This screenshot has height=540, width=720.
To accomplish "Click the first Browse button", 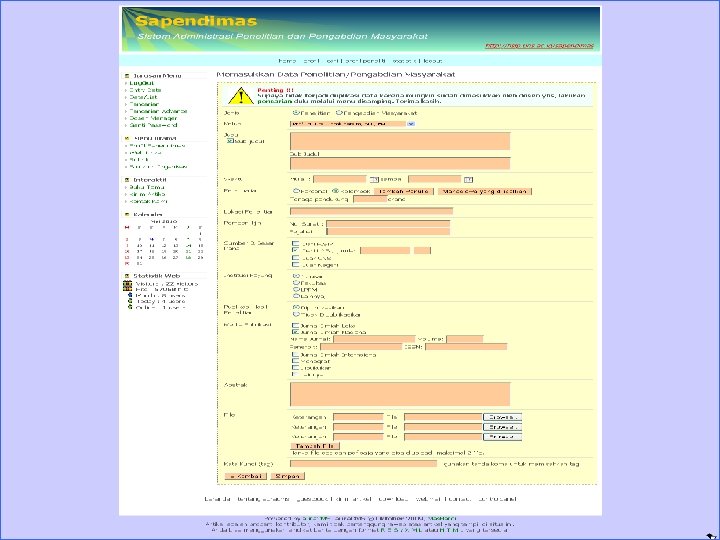I will coord(502,417).
